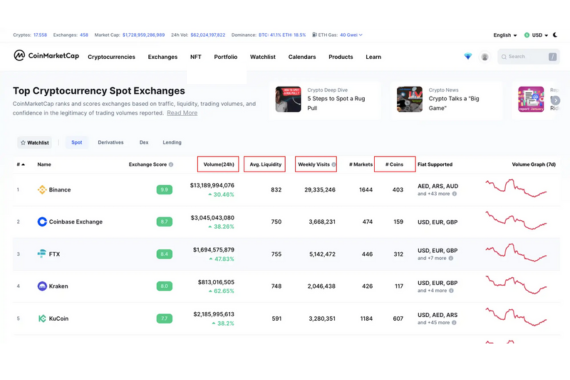The width and height of the screenshot is (570, 380).
Task: Click Binance 7-day volume graph
Action: [x=516, y=188]
